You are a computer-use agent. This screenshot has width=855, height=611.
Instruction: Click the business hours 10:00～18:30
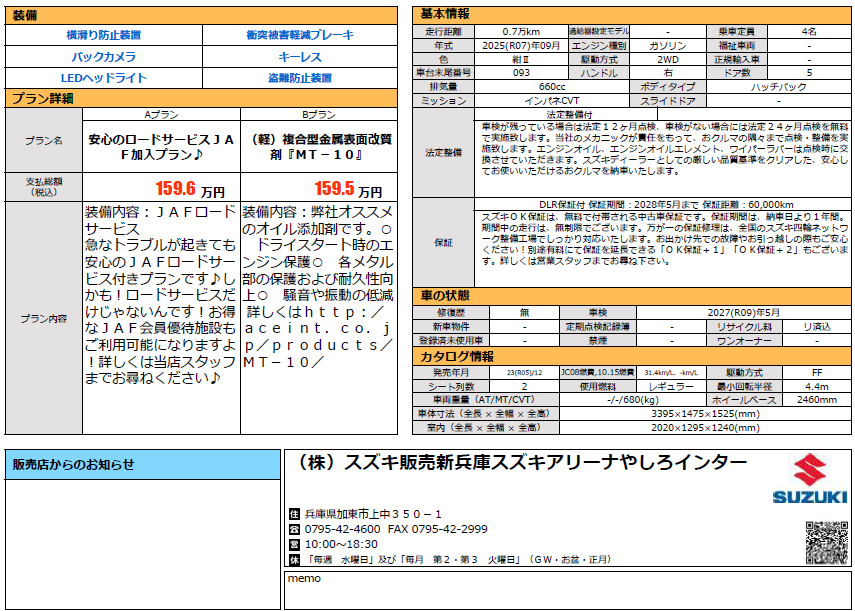(x=341, y=544)
